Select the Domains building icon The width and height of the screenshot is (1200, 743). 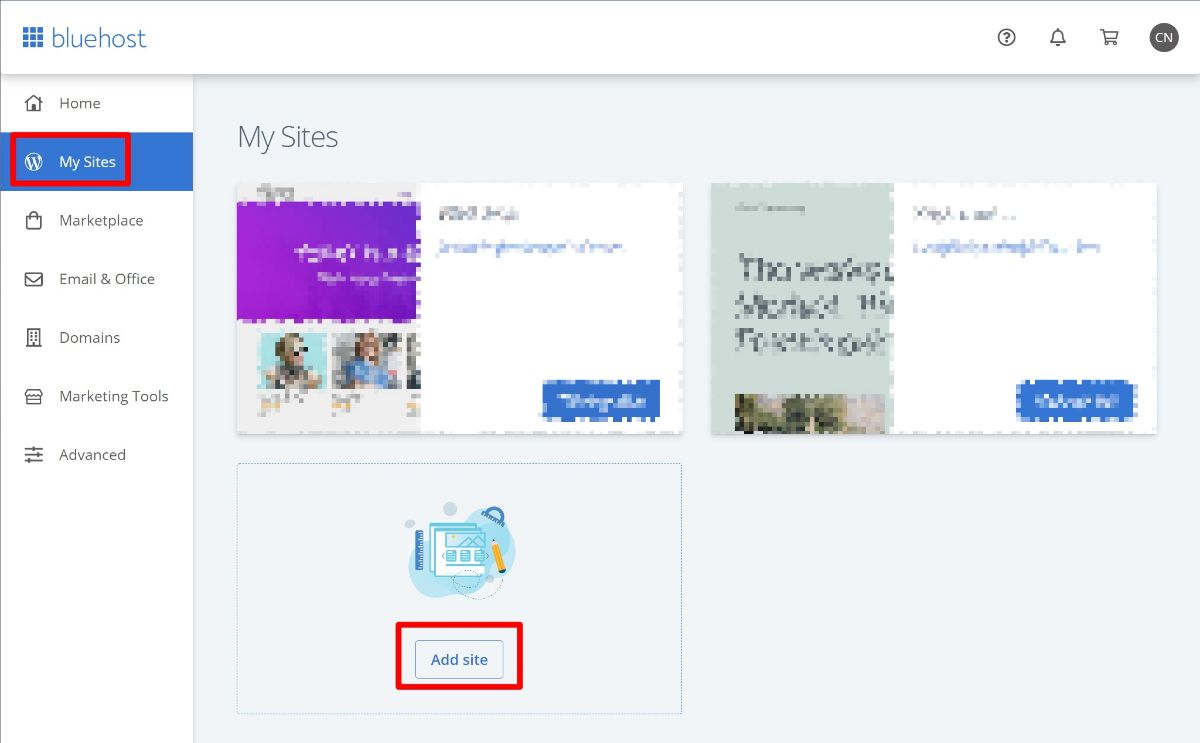tap(34, 337)
